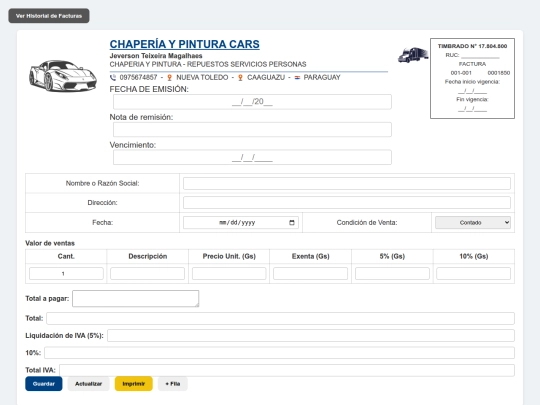Click the Fecha mm/dd/yyyy date input
This screenshot has width=540, height=405.
241,222
